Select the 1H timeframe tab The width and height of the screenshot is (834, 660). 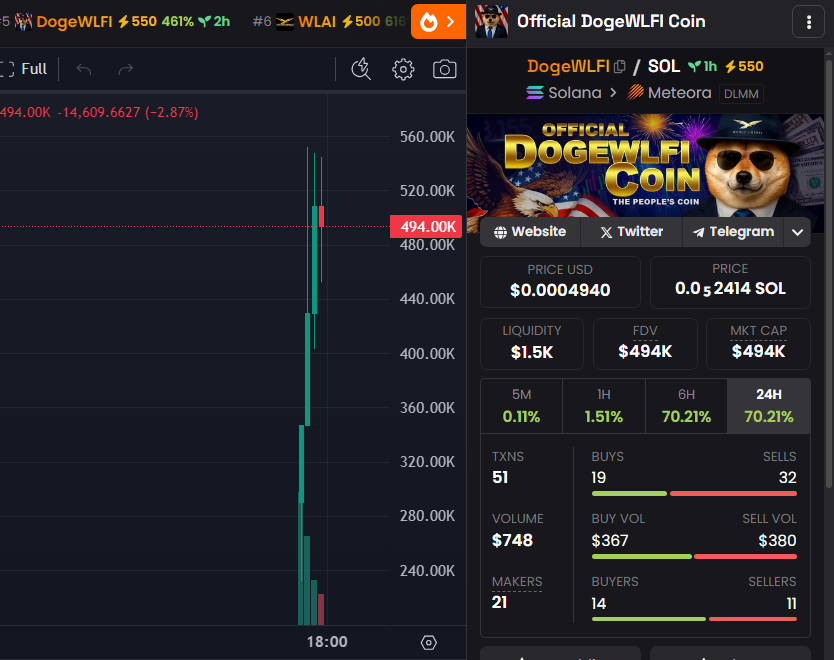(x=604, y=406)
